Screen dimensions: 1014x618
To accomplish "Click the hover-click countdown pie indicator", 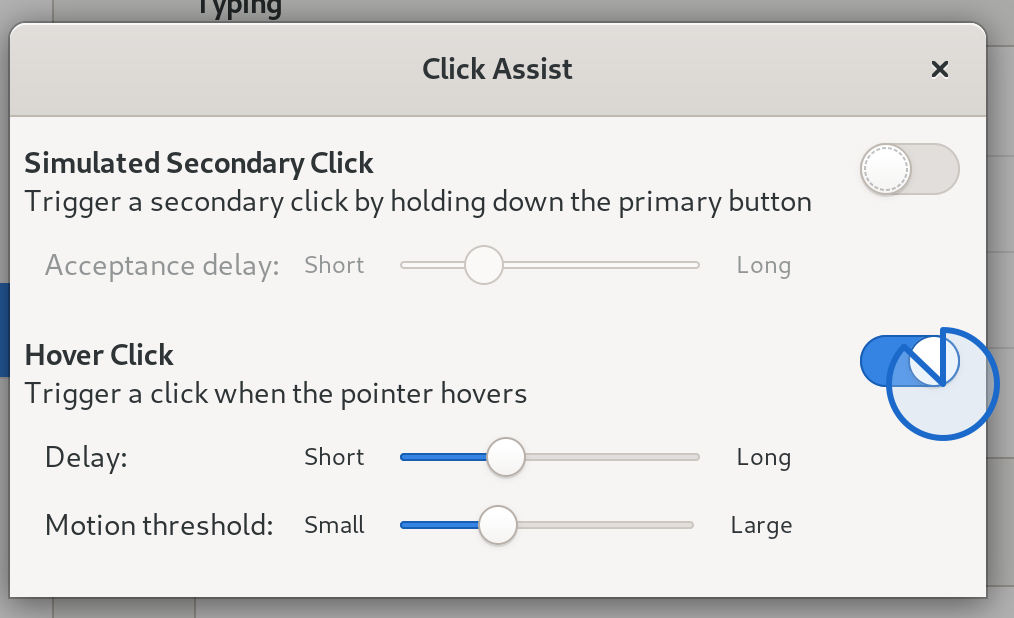I will [943, 384].
